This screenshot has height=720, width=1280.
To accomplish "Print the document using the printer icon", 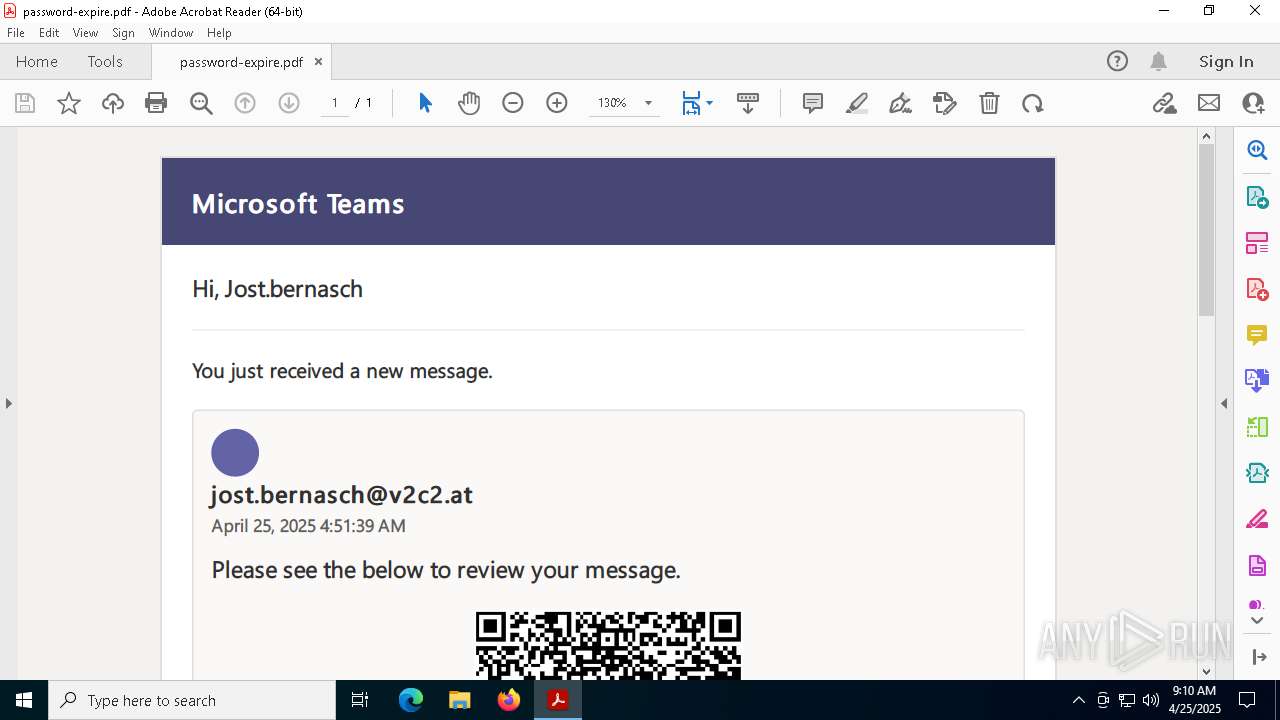I will [x=156, y=103].
